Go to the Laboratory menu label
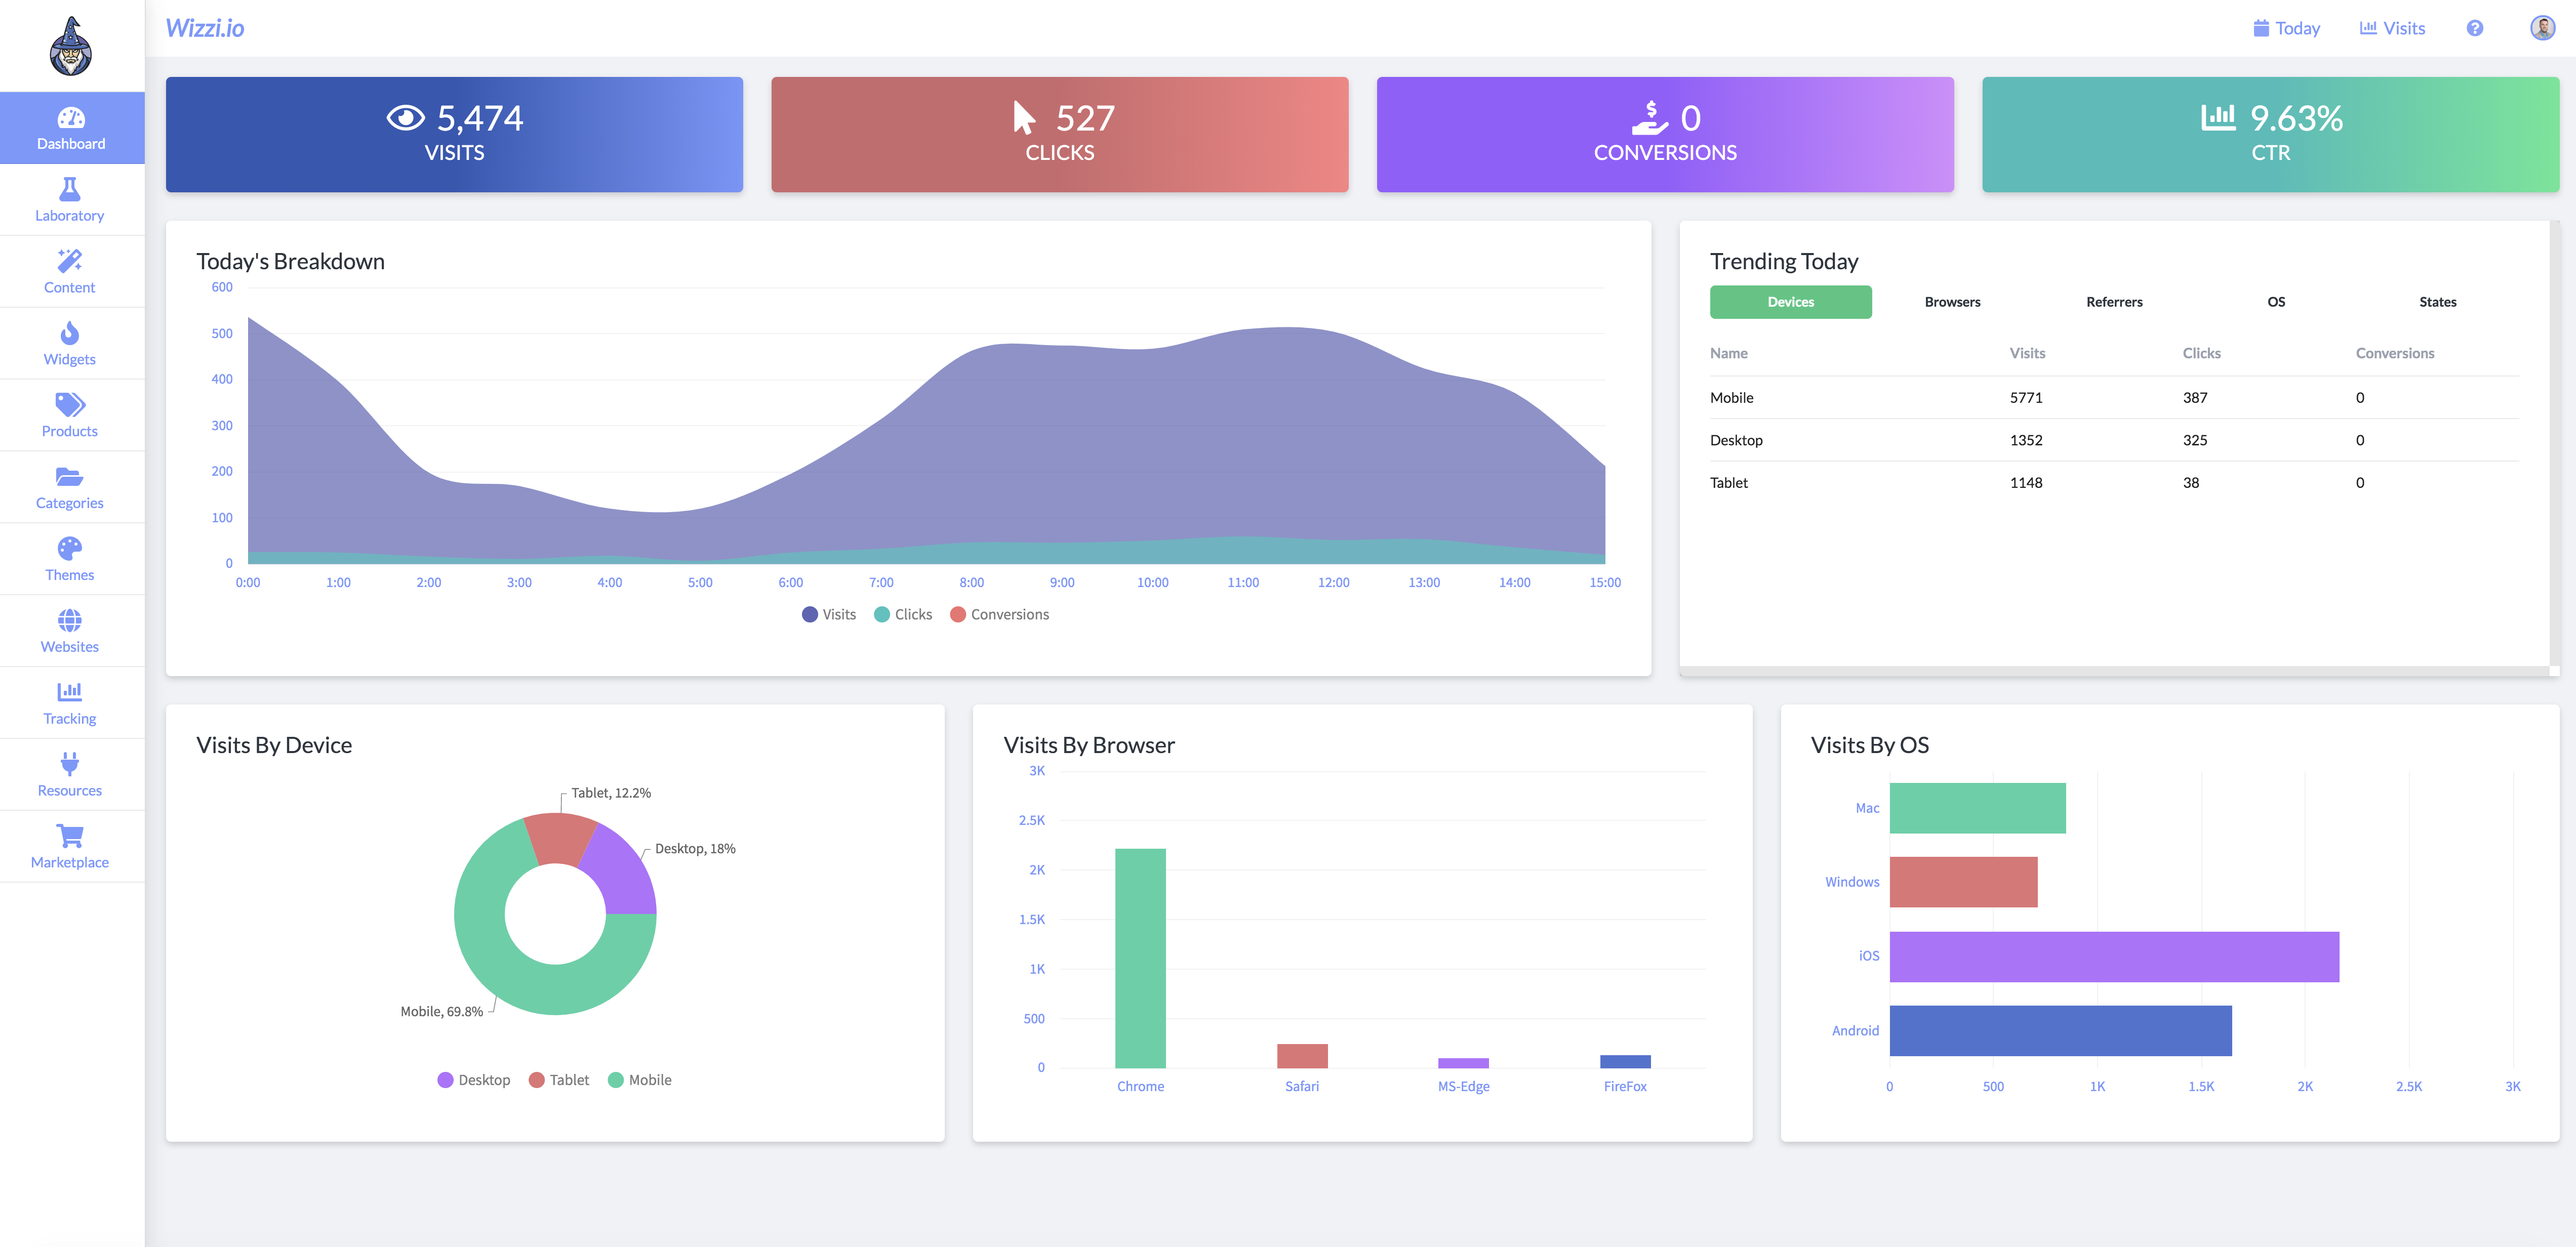 click(x=70, y=216)
